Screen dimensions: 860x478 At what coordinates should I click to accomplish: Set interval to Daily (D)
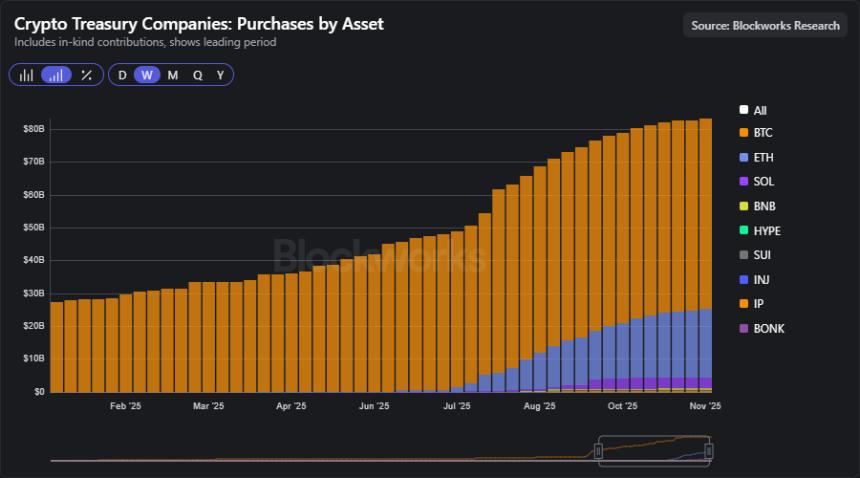coord(122,75)
